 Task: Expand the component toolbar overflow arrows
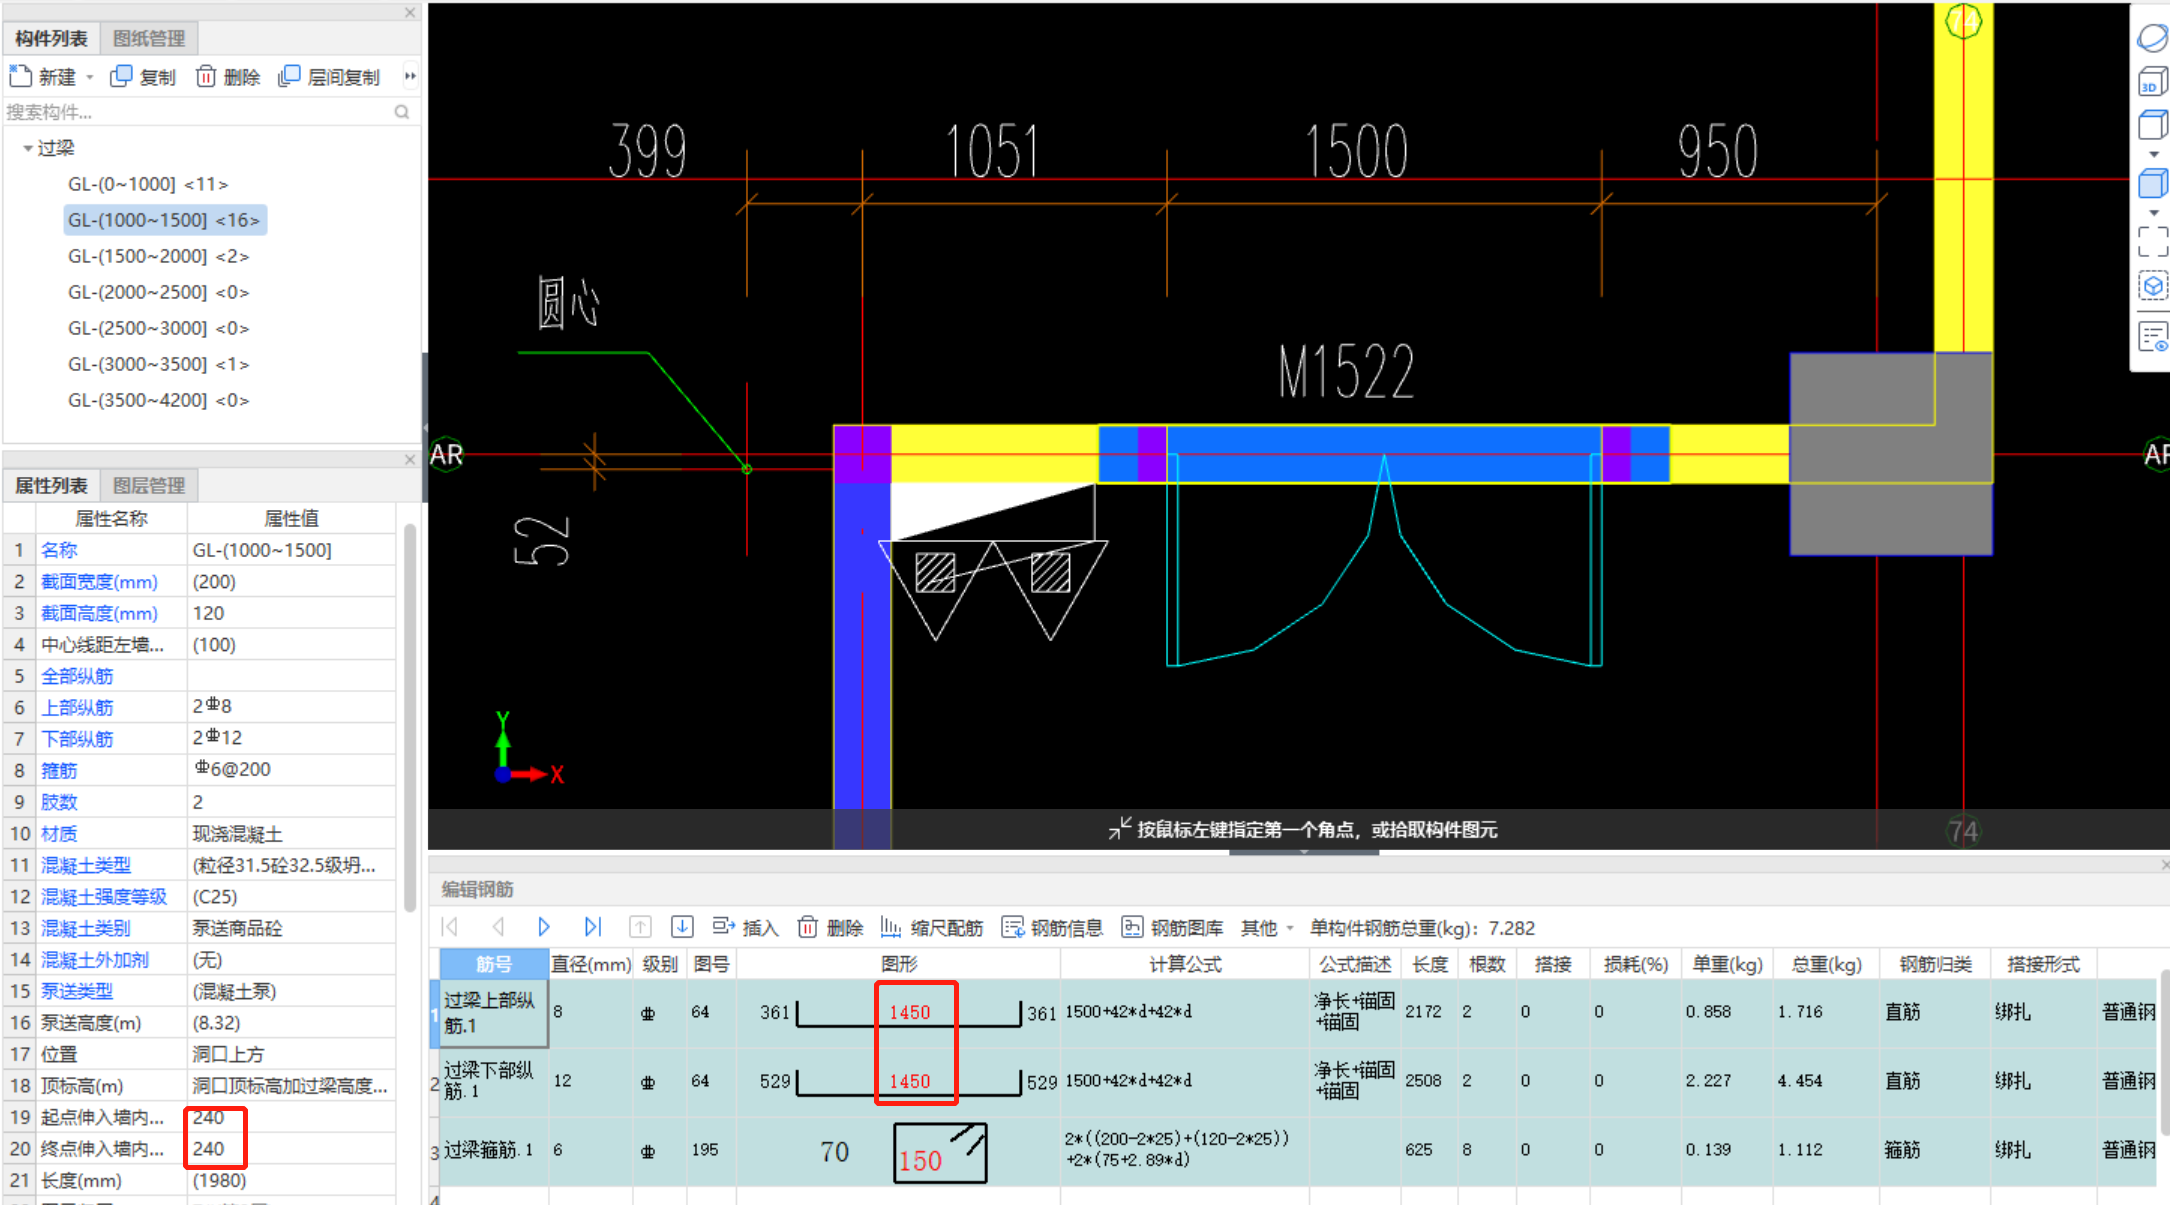click(410, 76)
